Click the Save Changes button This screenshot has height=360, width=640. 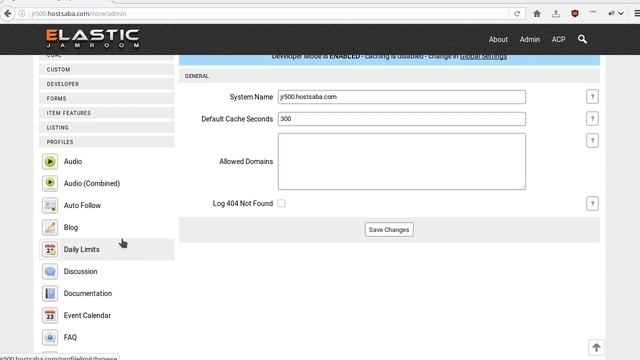click(389, 230)
